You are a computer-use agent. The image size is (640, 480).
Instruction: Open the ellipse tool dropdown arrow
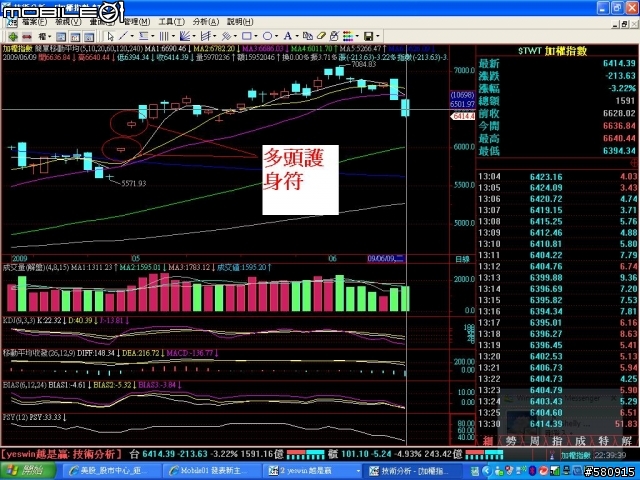coord(276,36)
